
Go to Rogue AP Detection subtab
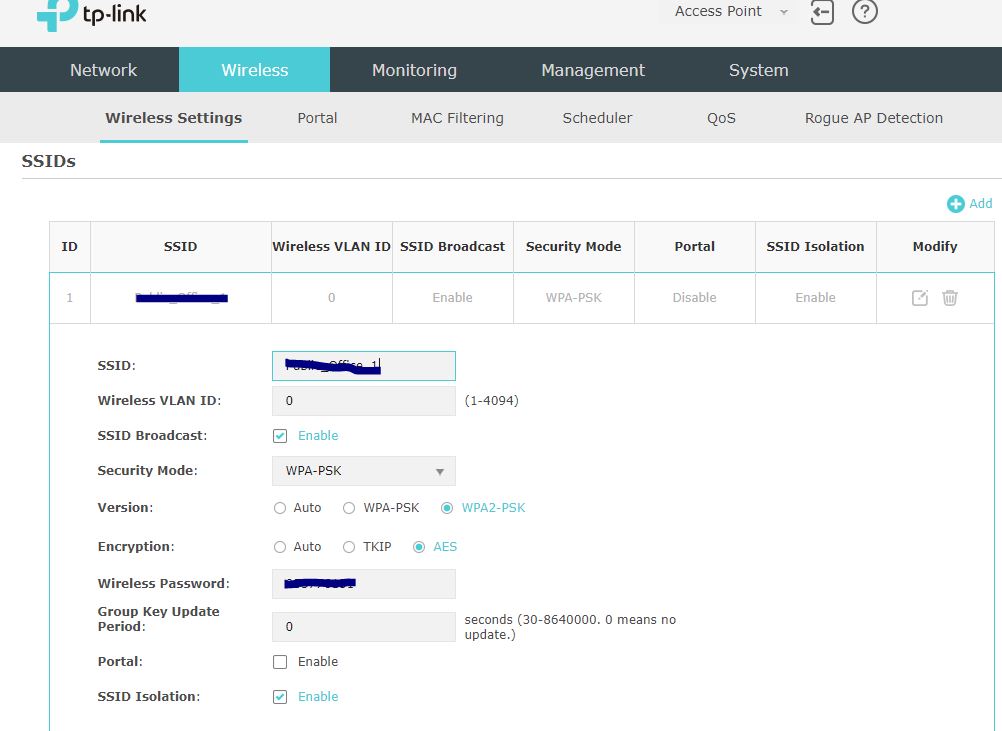874,118
